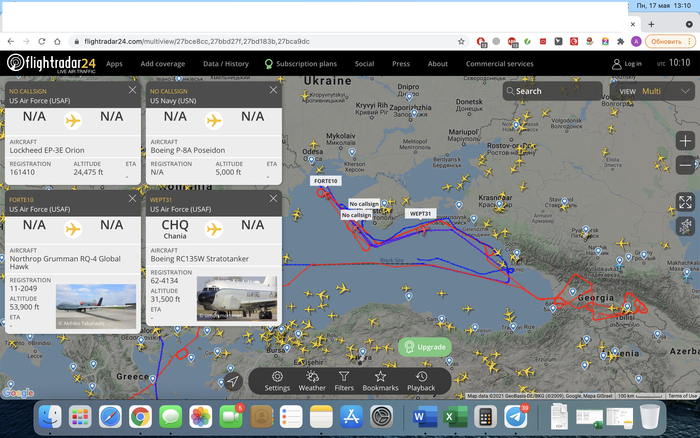The width and height of the screenshot is (700, 438).
Task: Click the plane icon on the FORTE10 card
Action: 73,229
